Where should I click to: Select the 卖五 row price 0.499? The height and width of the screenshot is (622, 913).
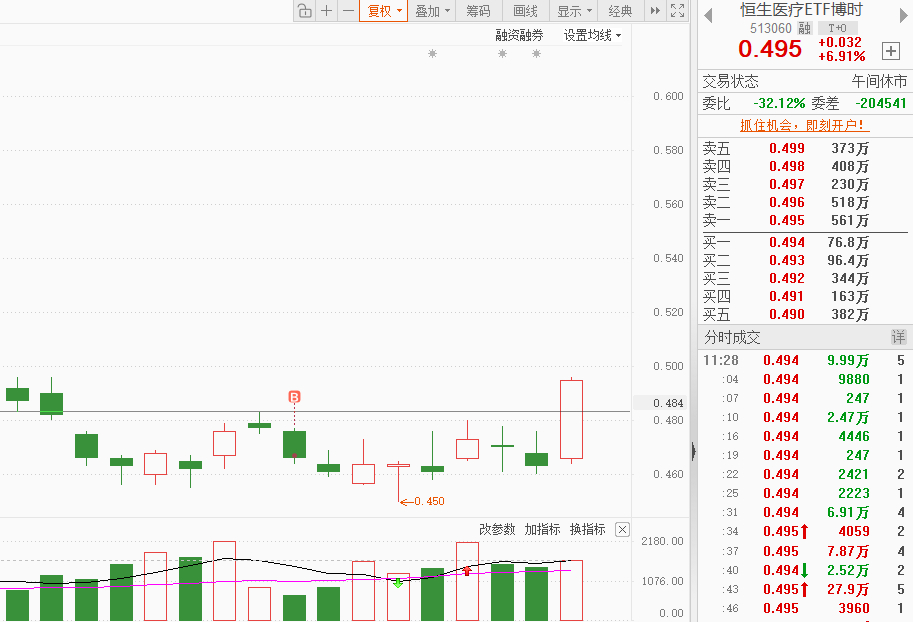(787, 149)
